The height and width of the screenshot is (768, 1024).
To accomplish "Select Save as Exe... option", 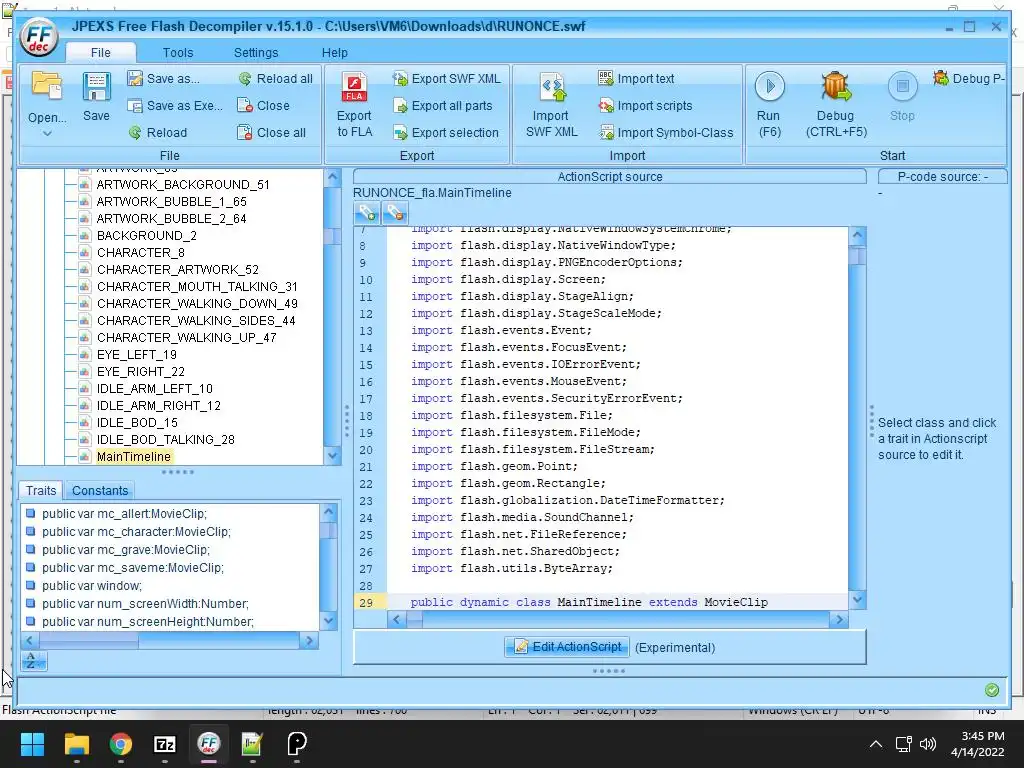I will [175, 106].
